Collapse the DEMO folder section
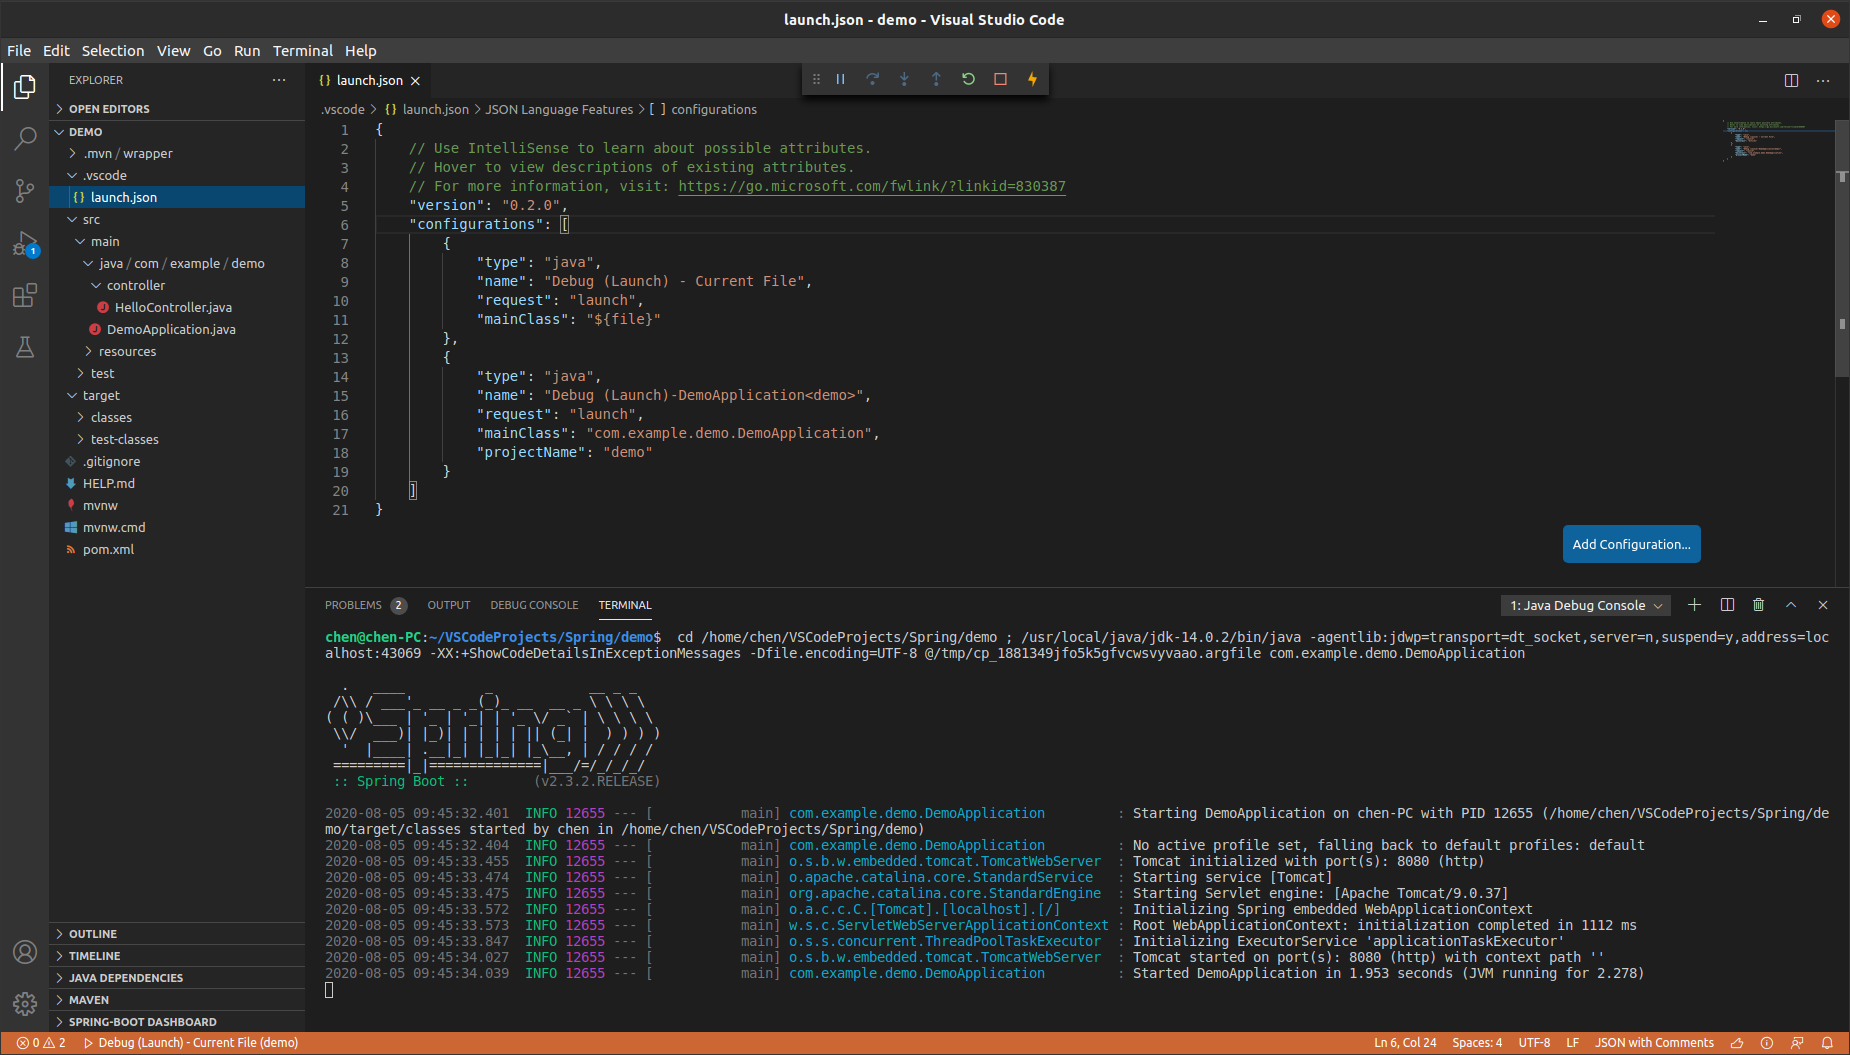The height and width of the screenshot is (1055, 1850). coord(177,132)
